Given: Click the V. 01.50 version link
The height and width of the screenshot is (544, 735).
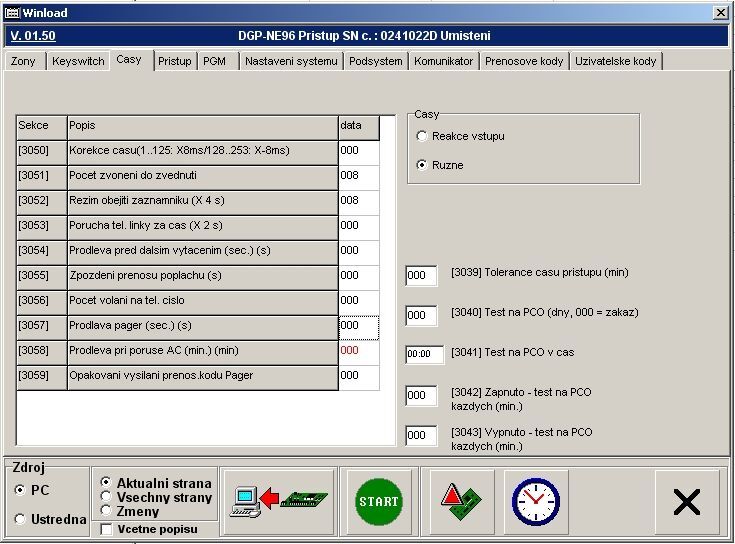Looking at the screenshot, I should pyautogui.click(x=32, y=36).
